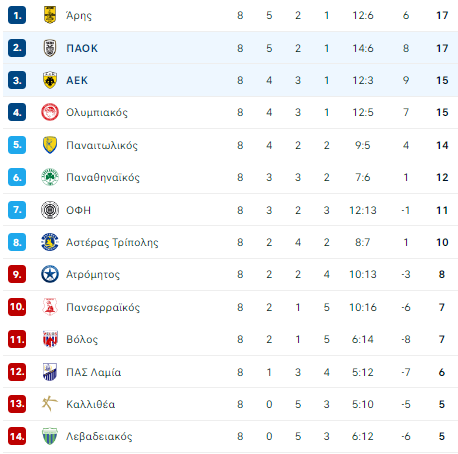Select the Λεβαδειακός green striped shield
The image size is (458, 454).
click(x=50, y=436)
